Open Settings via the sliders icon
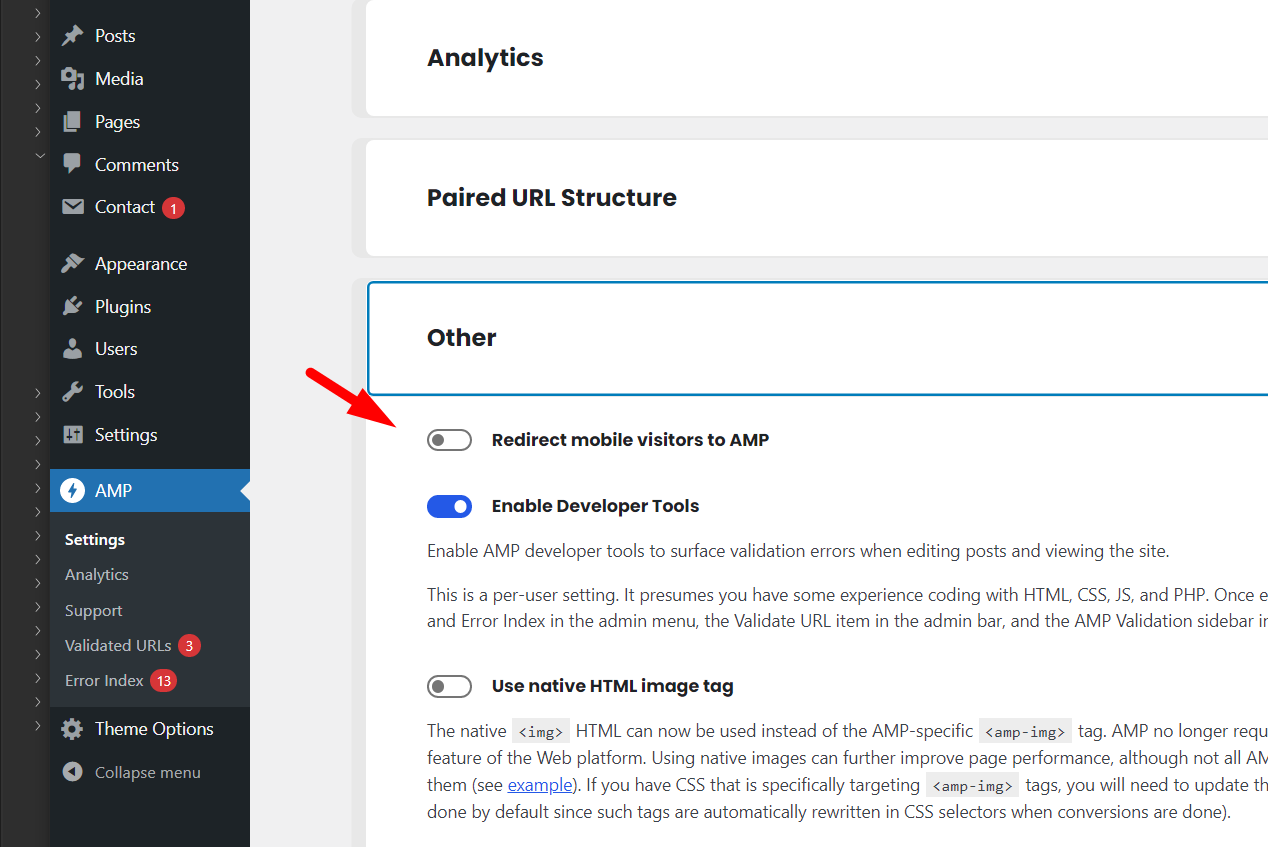This screenshot has height=847, width=1268. (x=72, y=435)
